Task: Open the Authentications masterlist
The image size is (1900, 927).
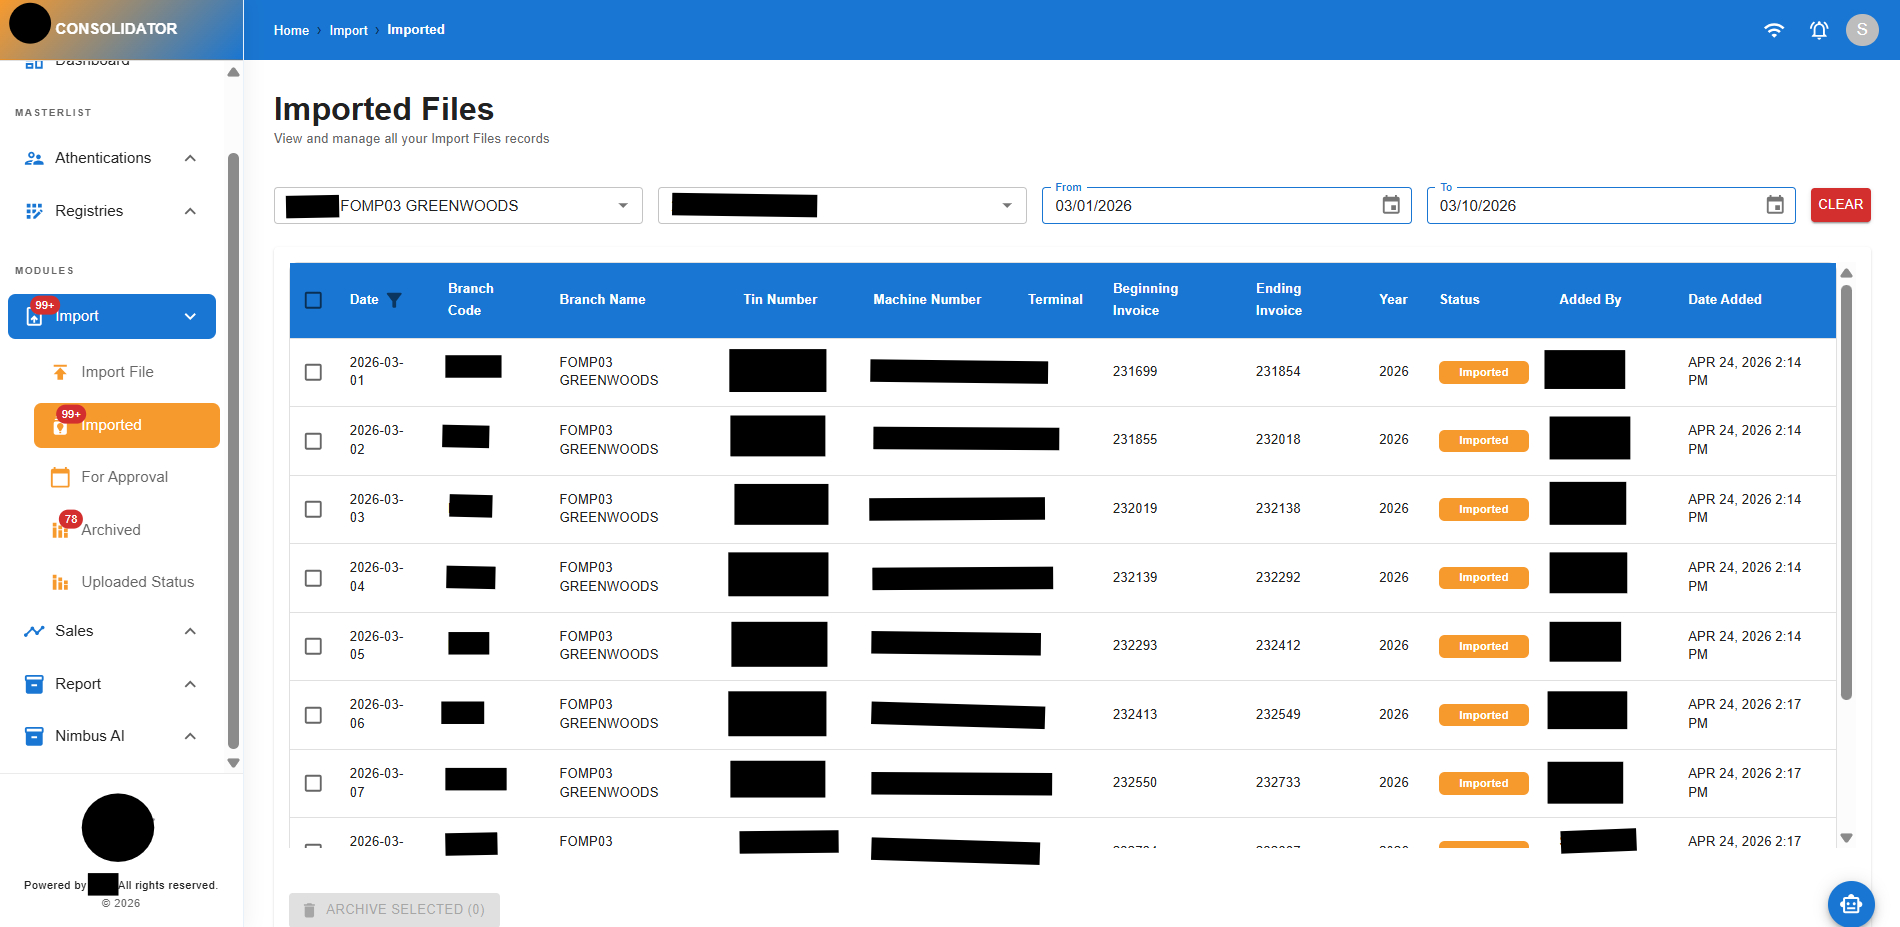Action: [103, 157]
